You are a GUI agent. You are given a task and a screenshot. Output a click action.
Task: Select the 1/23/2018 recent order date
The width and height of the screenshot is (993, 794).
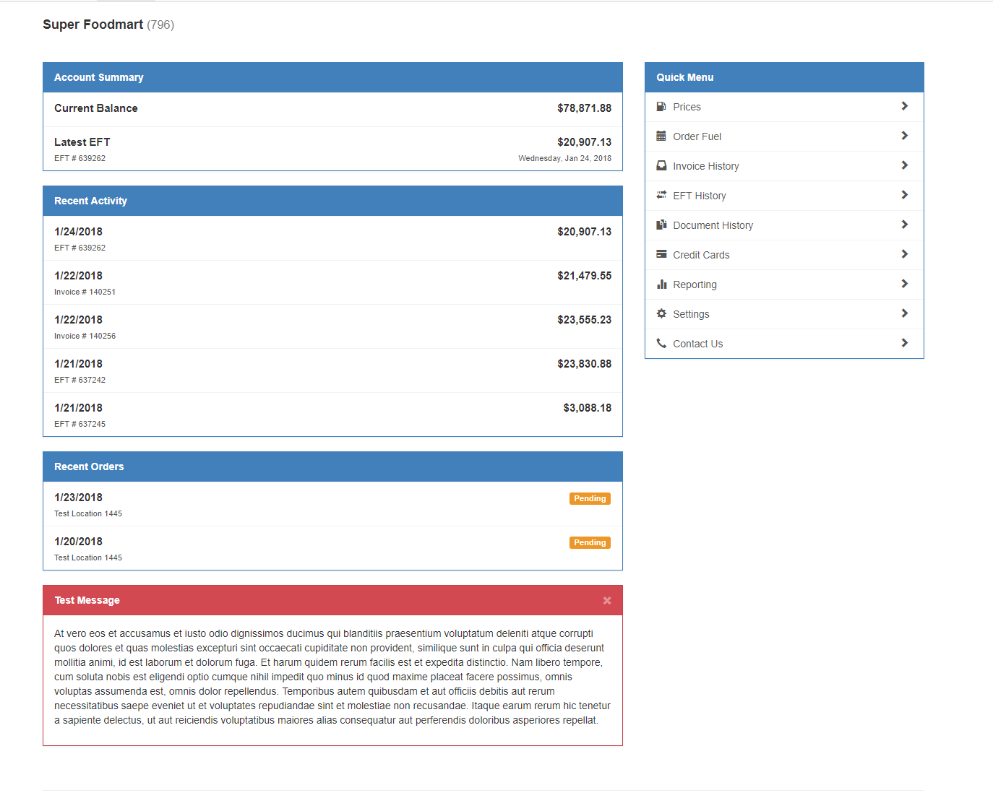[x=78, y=497]
